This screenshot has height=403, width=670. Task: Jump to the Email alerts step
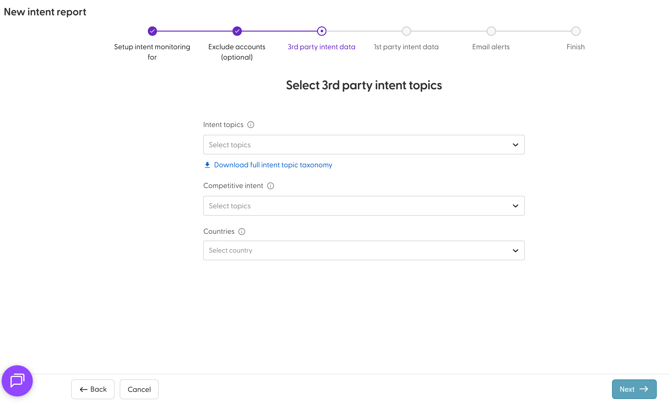coord(491,31)
